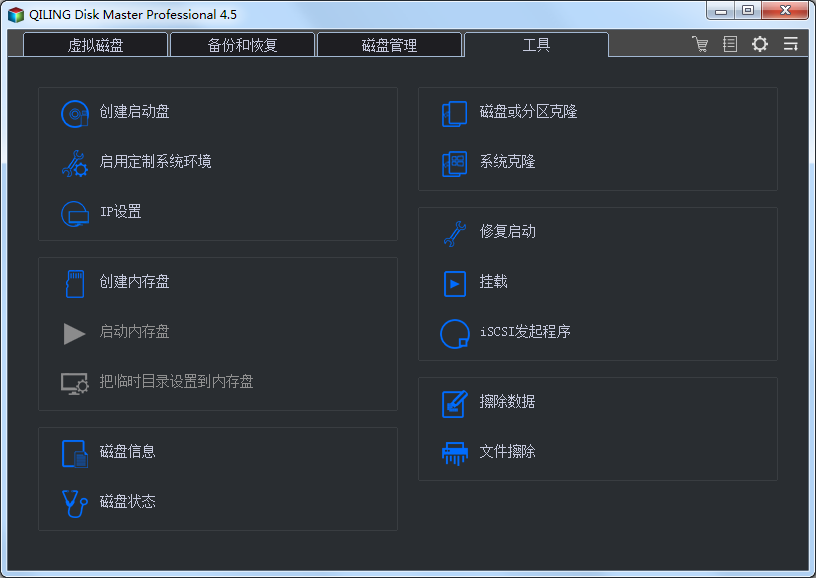Click the 擦除数据 label
This screenshot has height=578, width=816.
pos(507,402)
